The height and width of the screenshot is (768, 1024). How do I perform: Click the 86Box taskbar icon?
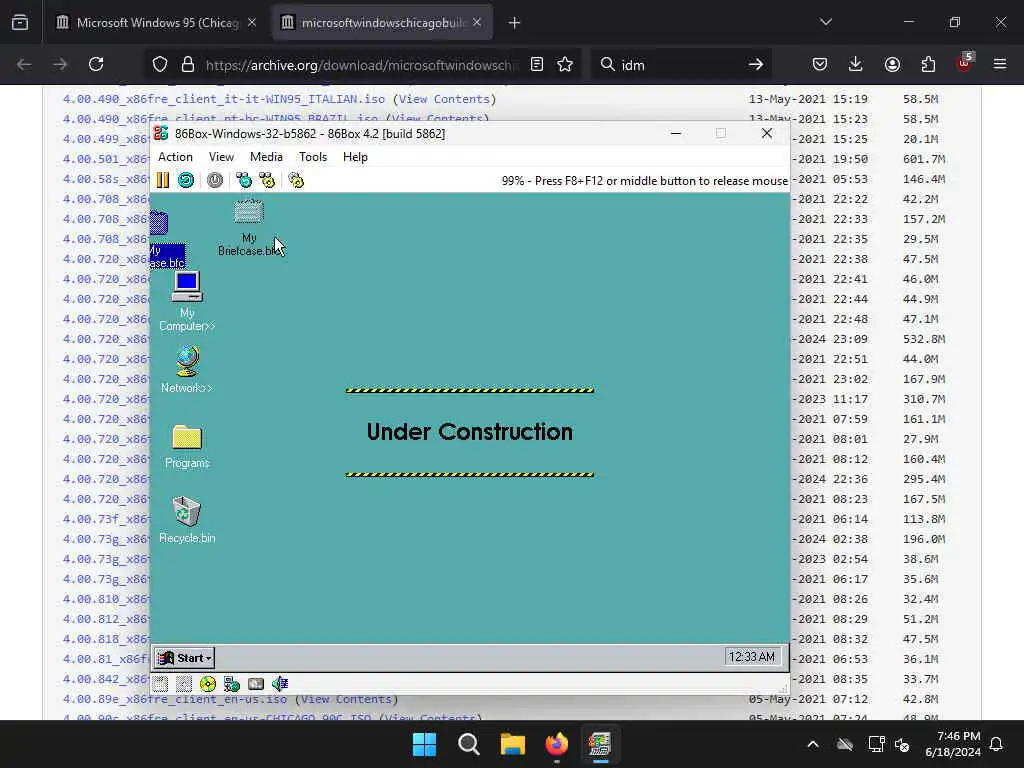tap(600, 744)
